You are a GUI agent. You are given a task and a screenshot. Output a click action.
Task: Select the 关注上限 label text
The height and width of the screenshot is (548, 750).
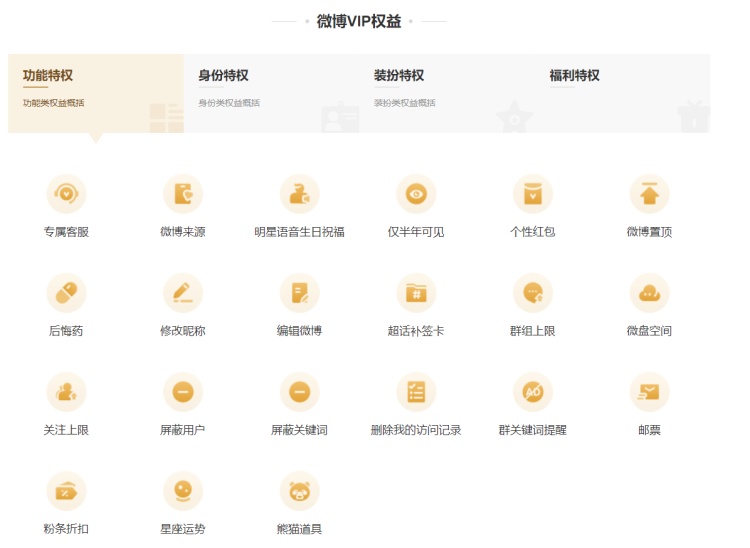pyautogui.click(x=66, y=430)
